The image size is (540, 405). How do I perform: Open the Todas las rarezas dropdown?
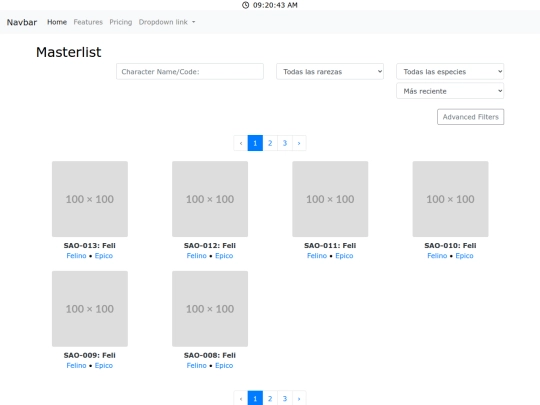330,72
